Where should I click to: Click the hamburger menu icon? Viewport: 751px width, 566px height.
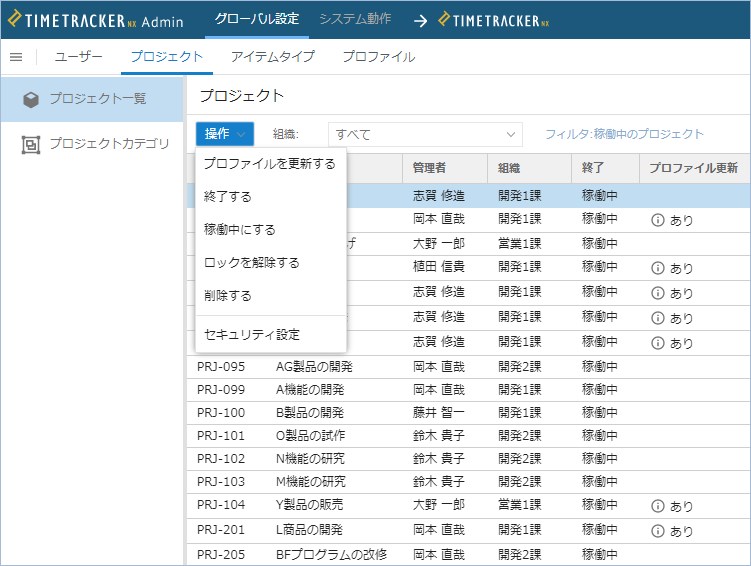16,57
